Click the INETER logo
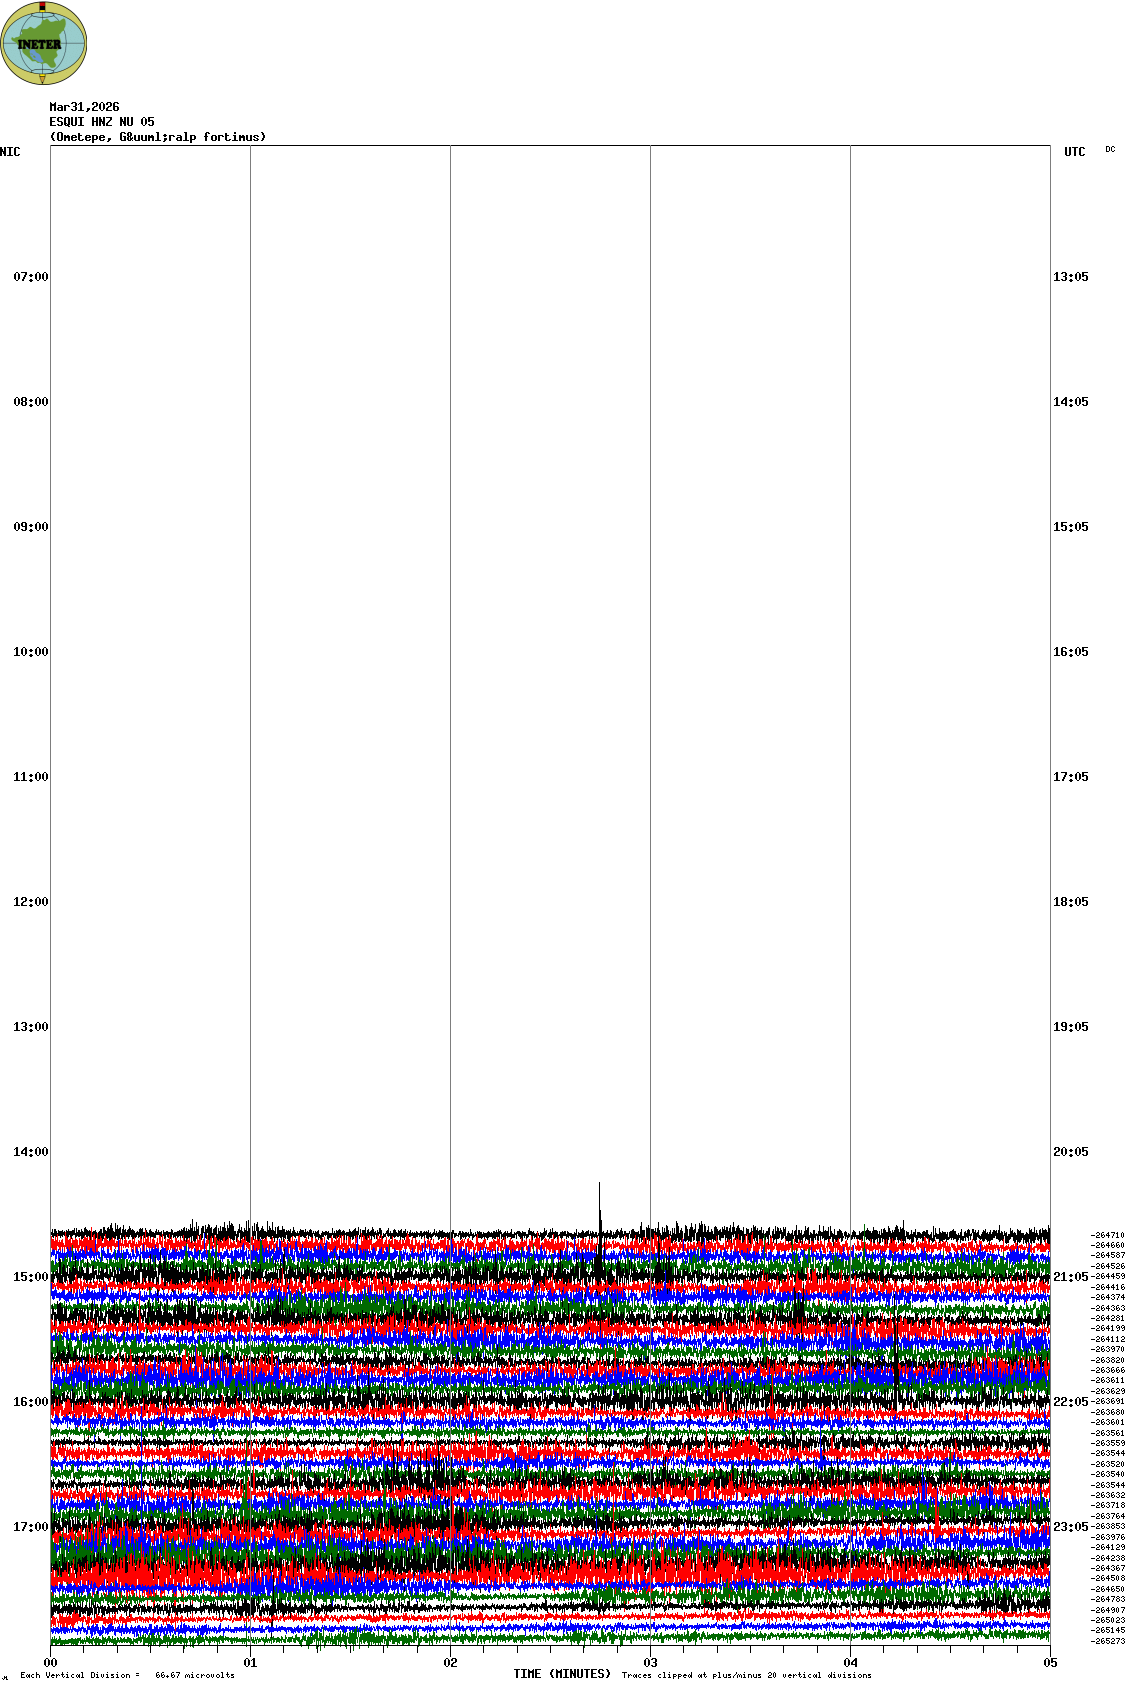1130x1689 pixels. tap(44, 44)
